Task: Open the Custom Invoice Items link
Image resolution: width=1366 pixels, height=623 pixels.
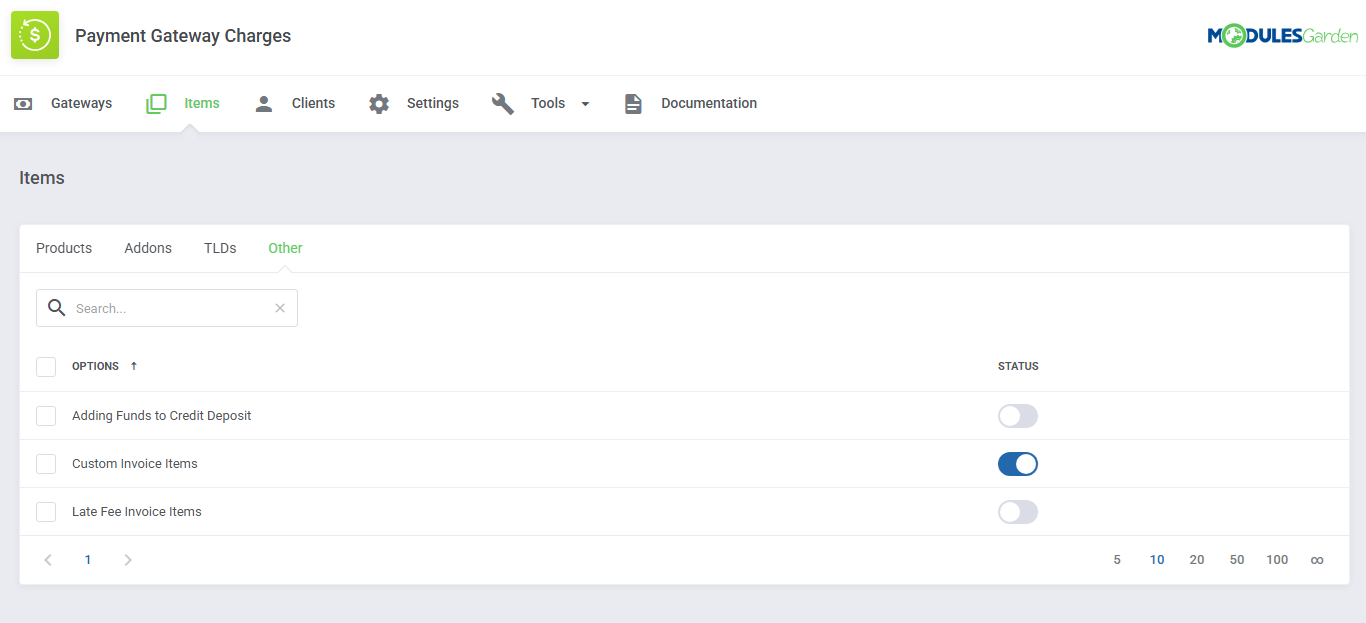Action: click(x=134, y=463)
